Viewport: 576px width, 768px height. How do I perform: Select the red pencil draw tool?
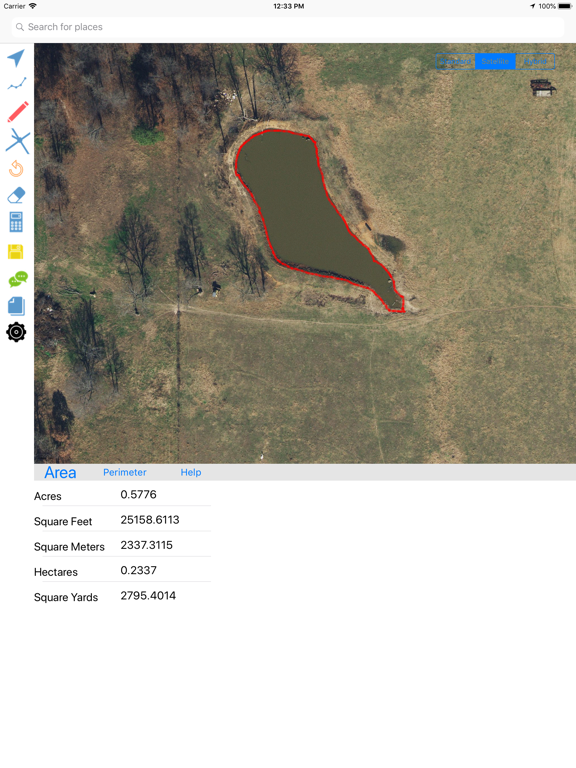pos(18,112)
